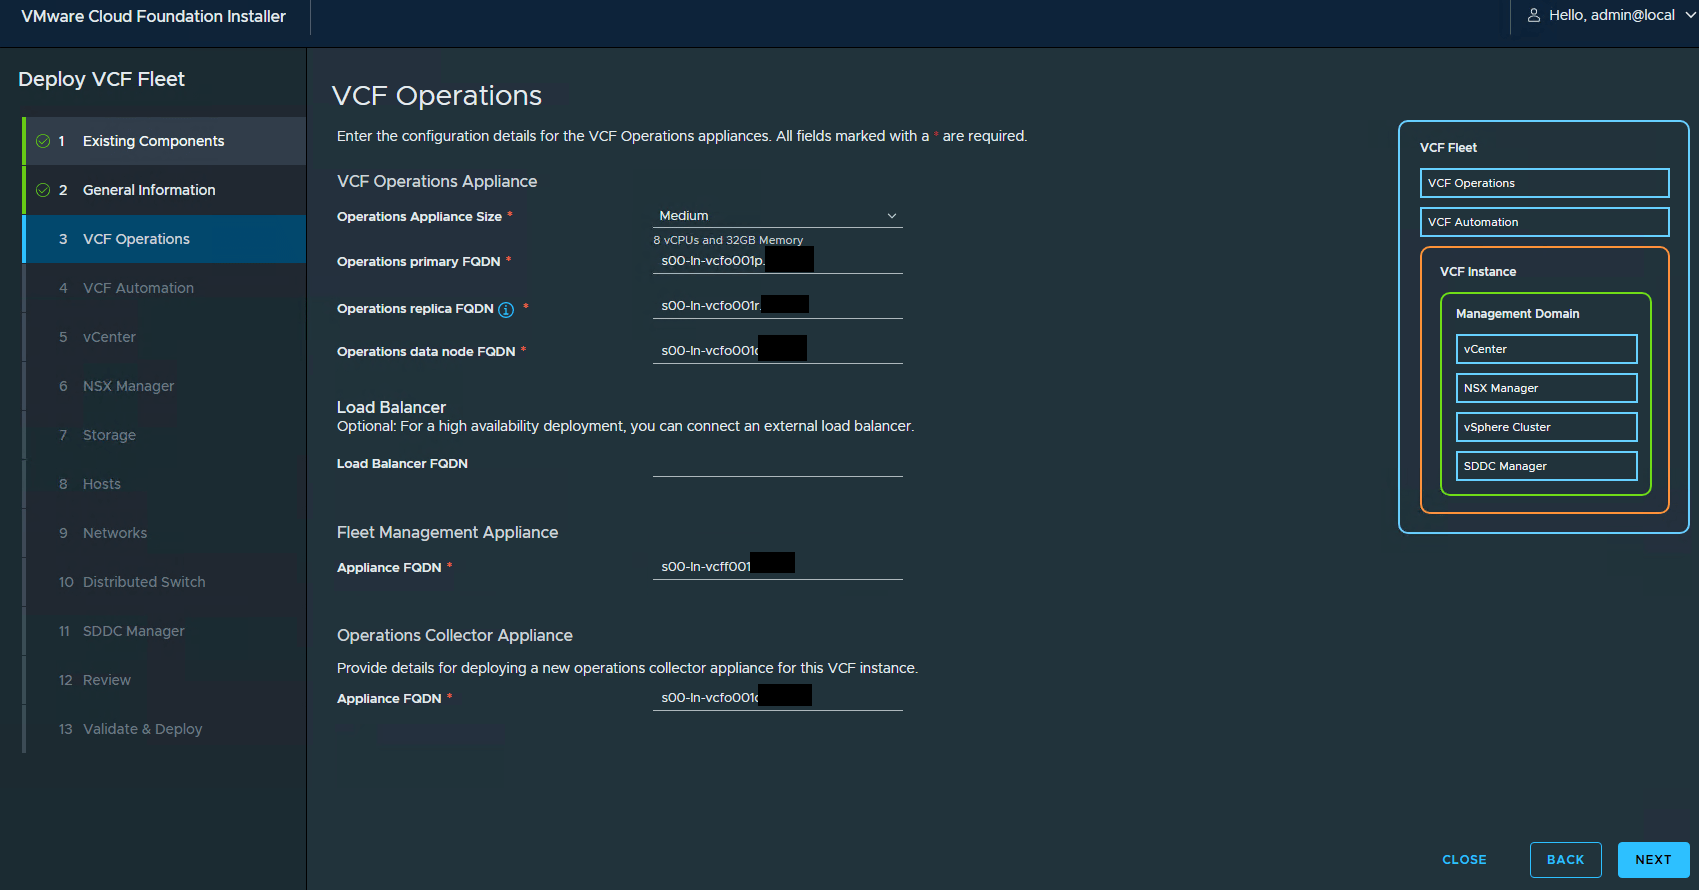Viewport: 1699px width, 890px height.
Task: Click the green check icon on General Information
Action: 43,190
